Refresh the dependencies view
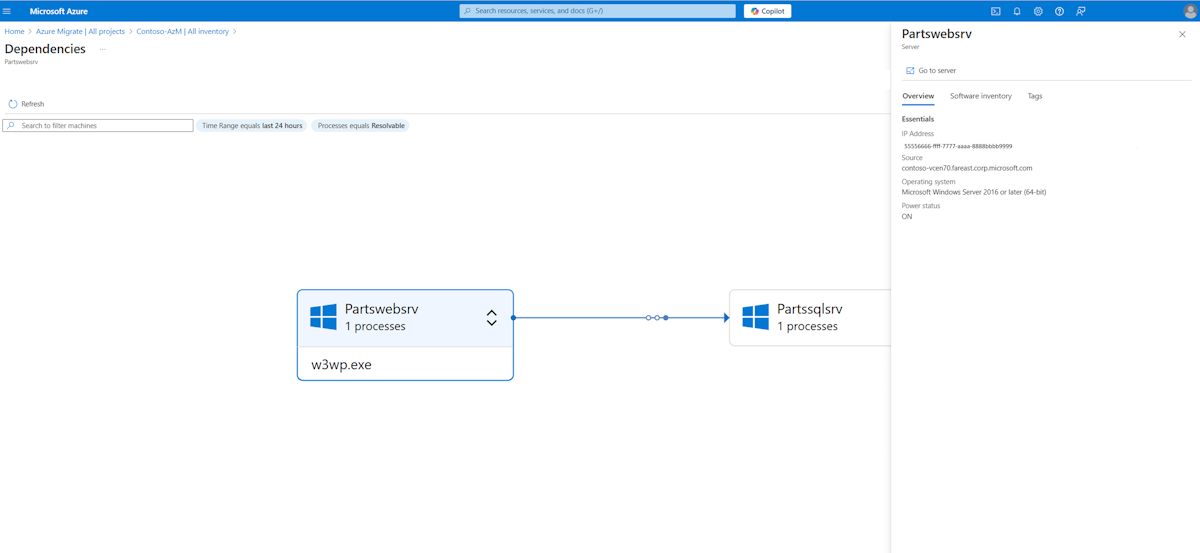This screenshot has height=553, width=1200. point(26,104)
